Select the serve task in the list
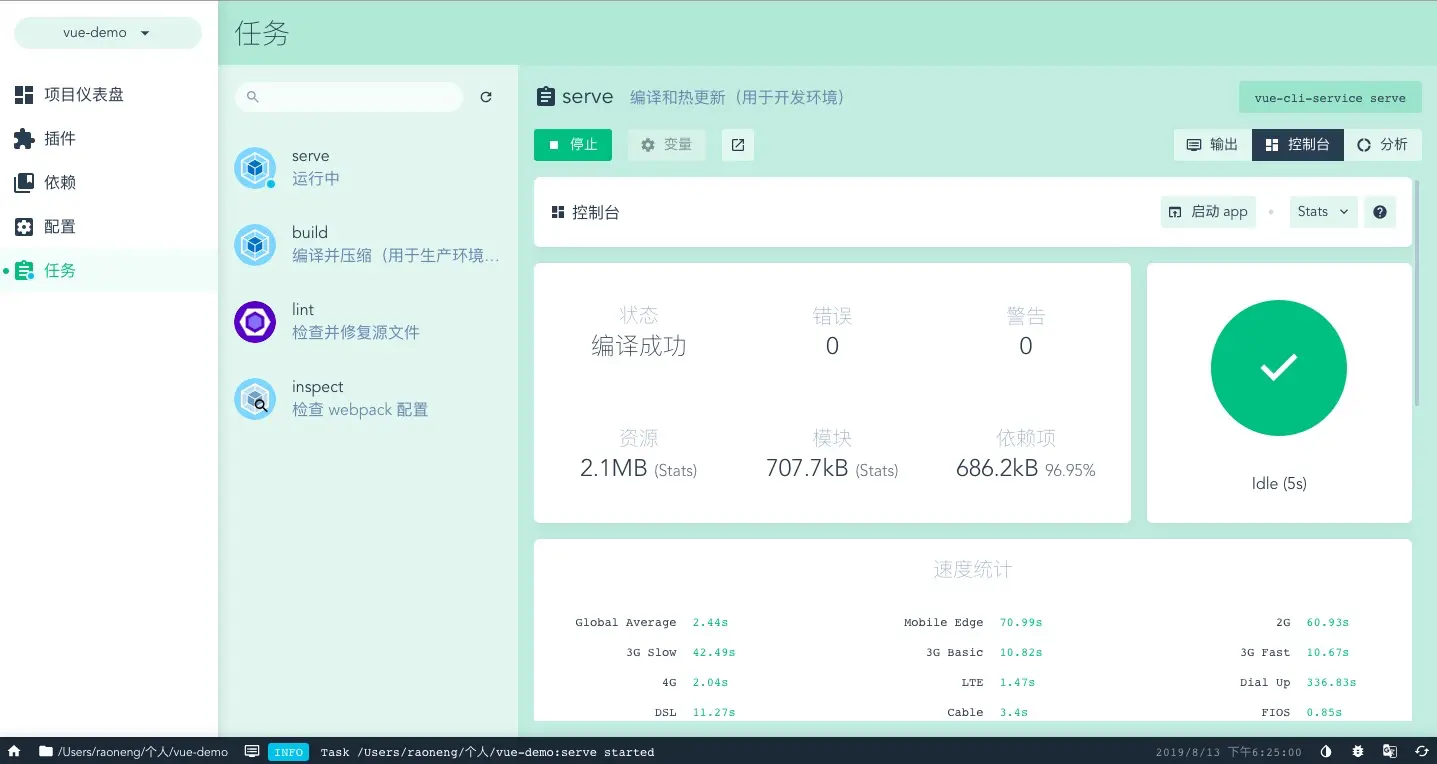Image resolution: width=1437 pixels, height=764 pixels. 368,168
